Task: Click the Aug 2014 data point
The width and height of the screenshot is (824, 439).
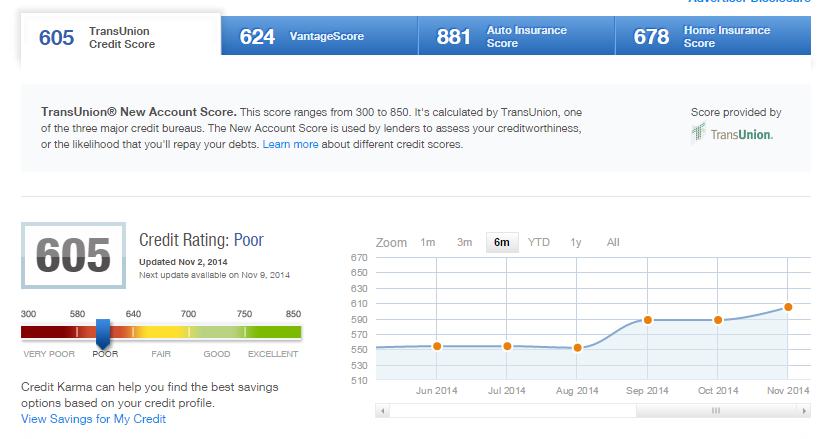Action: 577,348
